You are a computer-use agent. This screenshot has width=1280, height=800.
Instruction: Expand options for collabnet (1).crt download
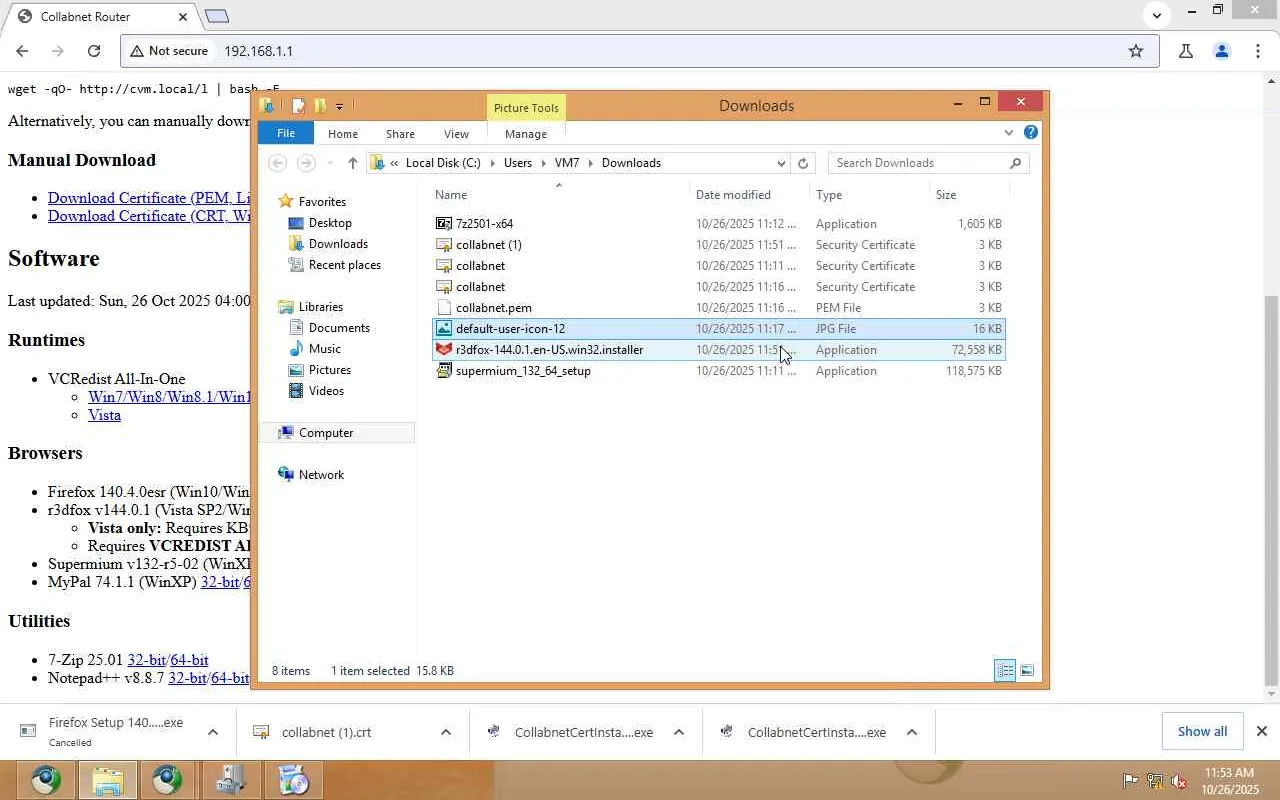coord(446,732)
